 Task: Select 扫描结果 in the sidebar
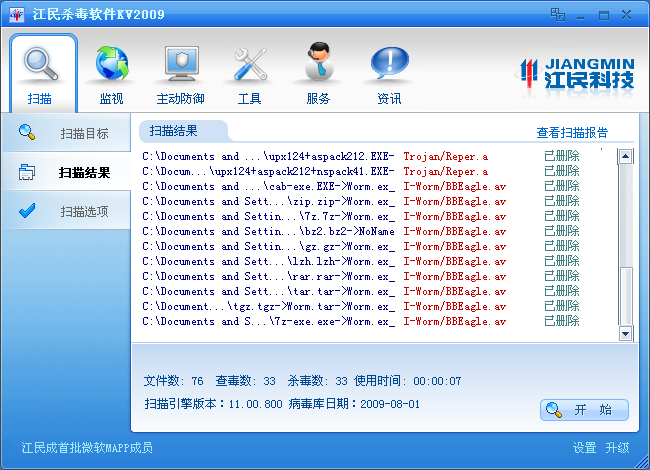[x=66, y=172]
